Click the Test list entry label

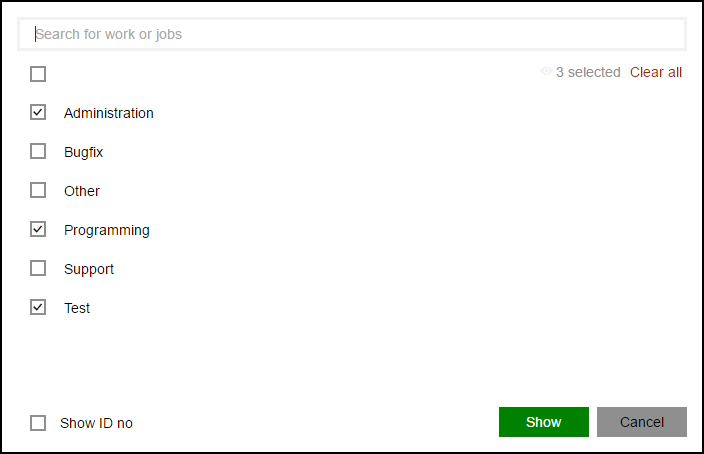[x=77, y=308]
